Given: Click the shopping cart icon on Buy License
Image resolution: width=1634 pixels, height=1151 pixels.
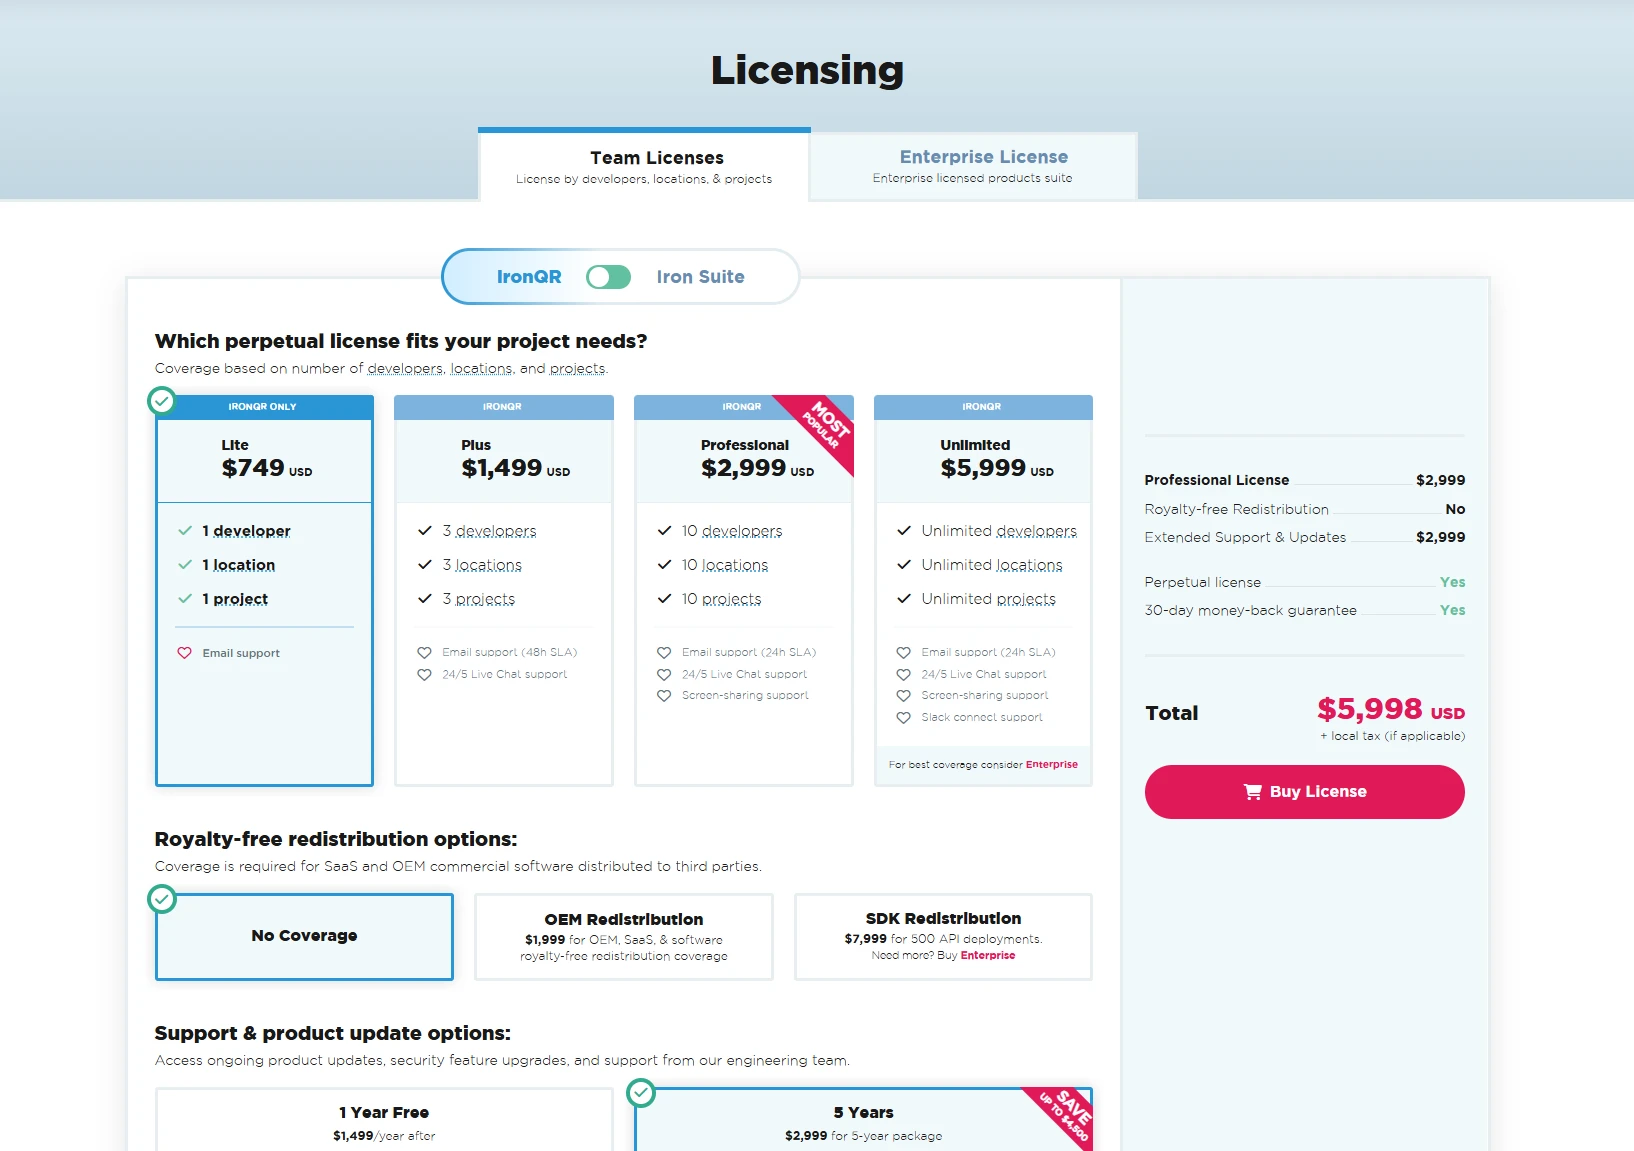Looking at the screenshot, I should [x=1252, y=792].
